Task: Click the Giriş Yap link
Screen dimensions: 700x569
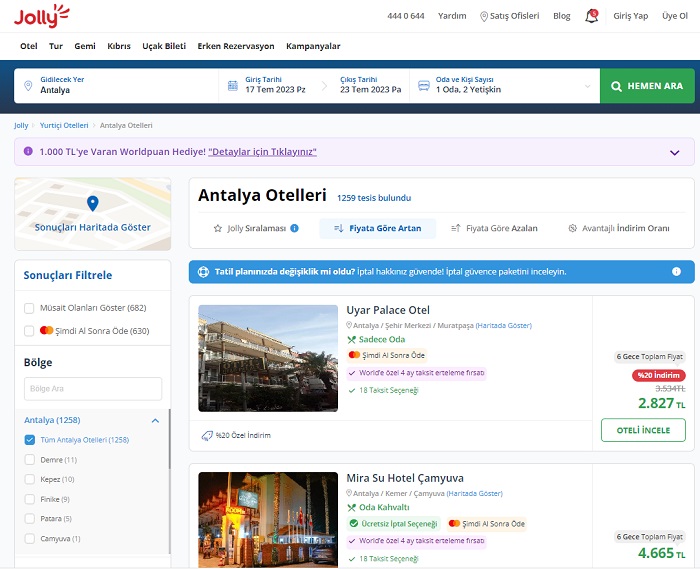Action: click(x=630, y=16)
